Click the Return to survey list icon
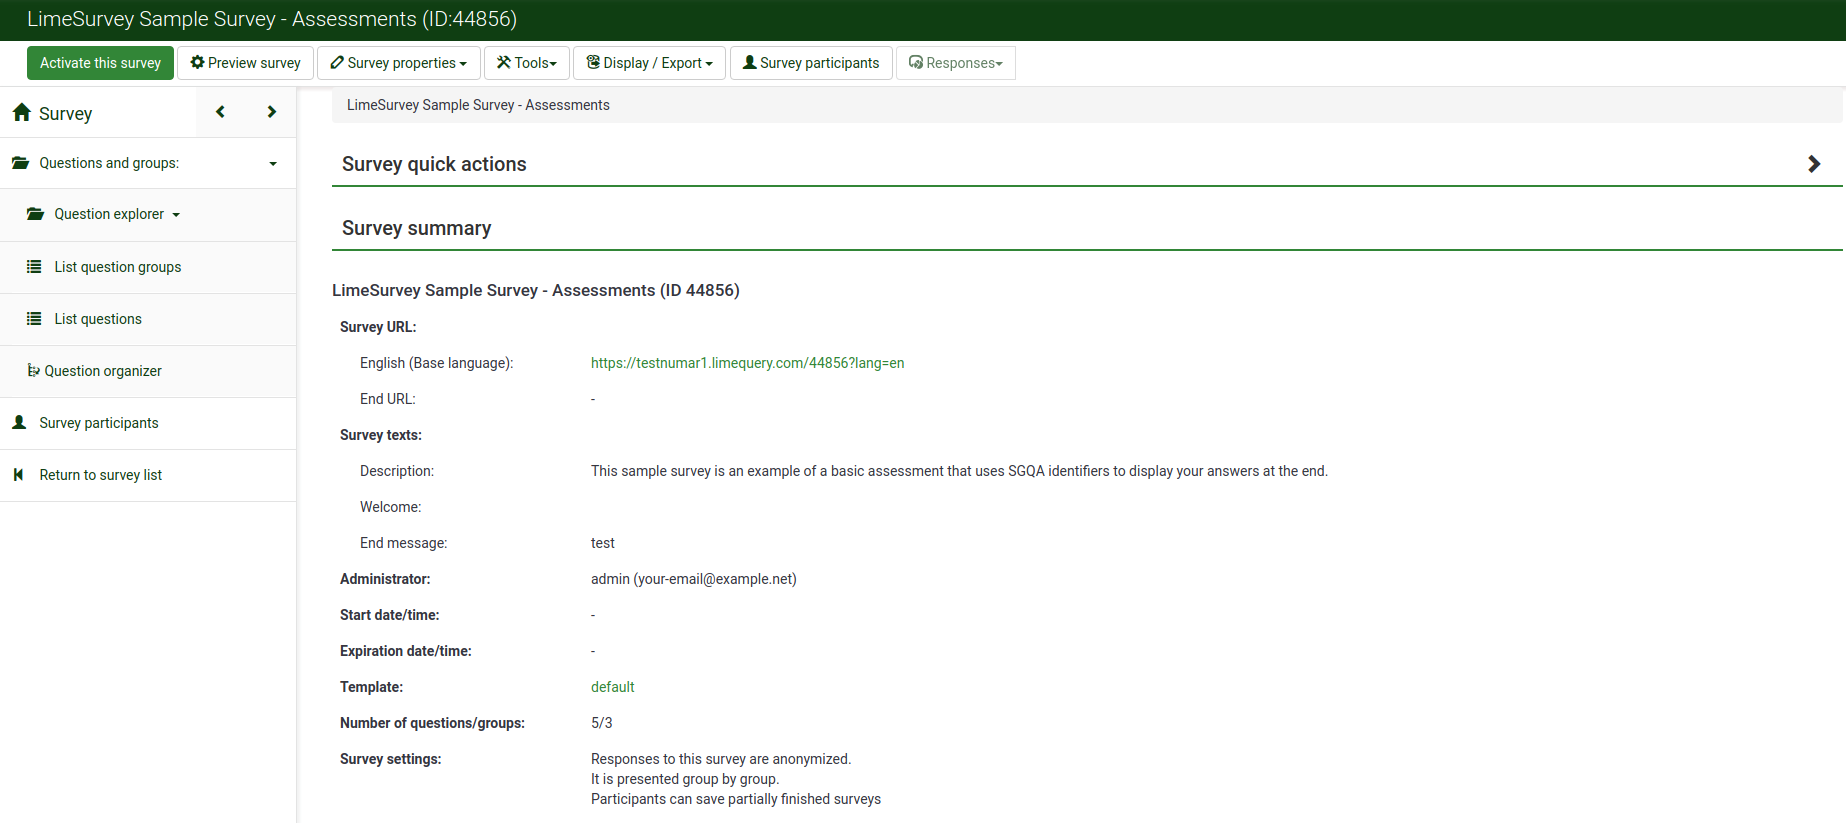Image resolution: width=1846 pixels, height=823 pixels. pos(19,475)
